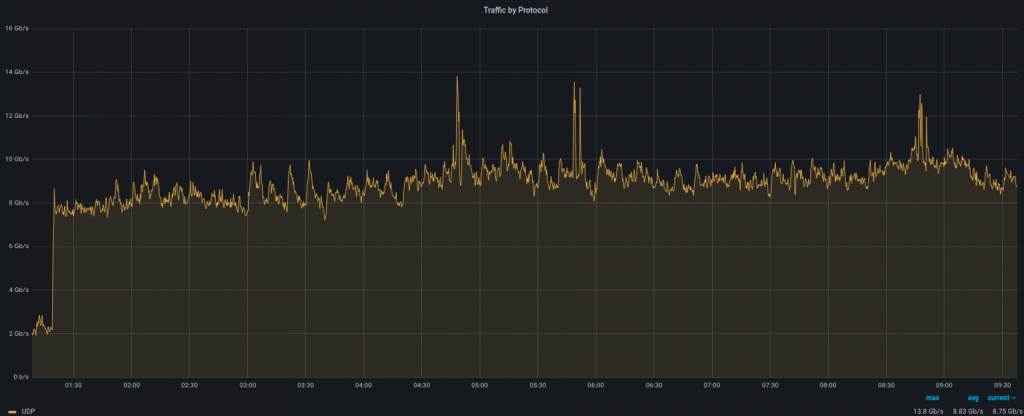Click the traffic spike just before 09:00

[919, 98]
